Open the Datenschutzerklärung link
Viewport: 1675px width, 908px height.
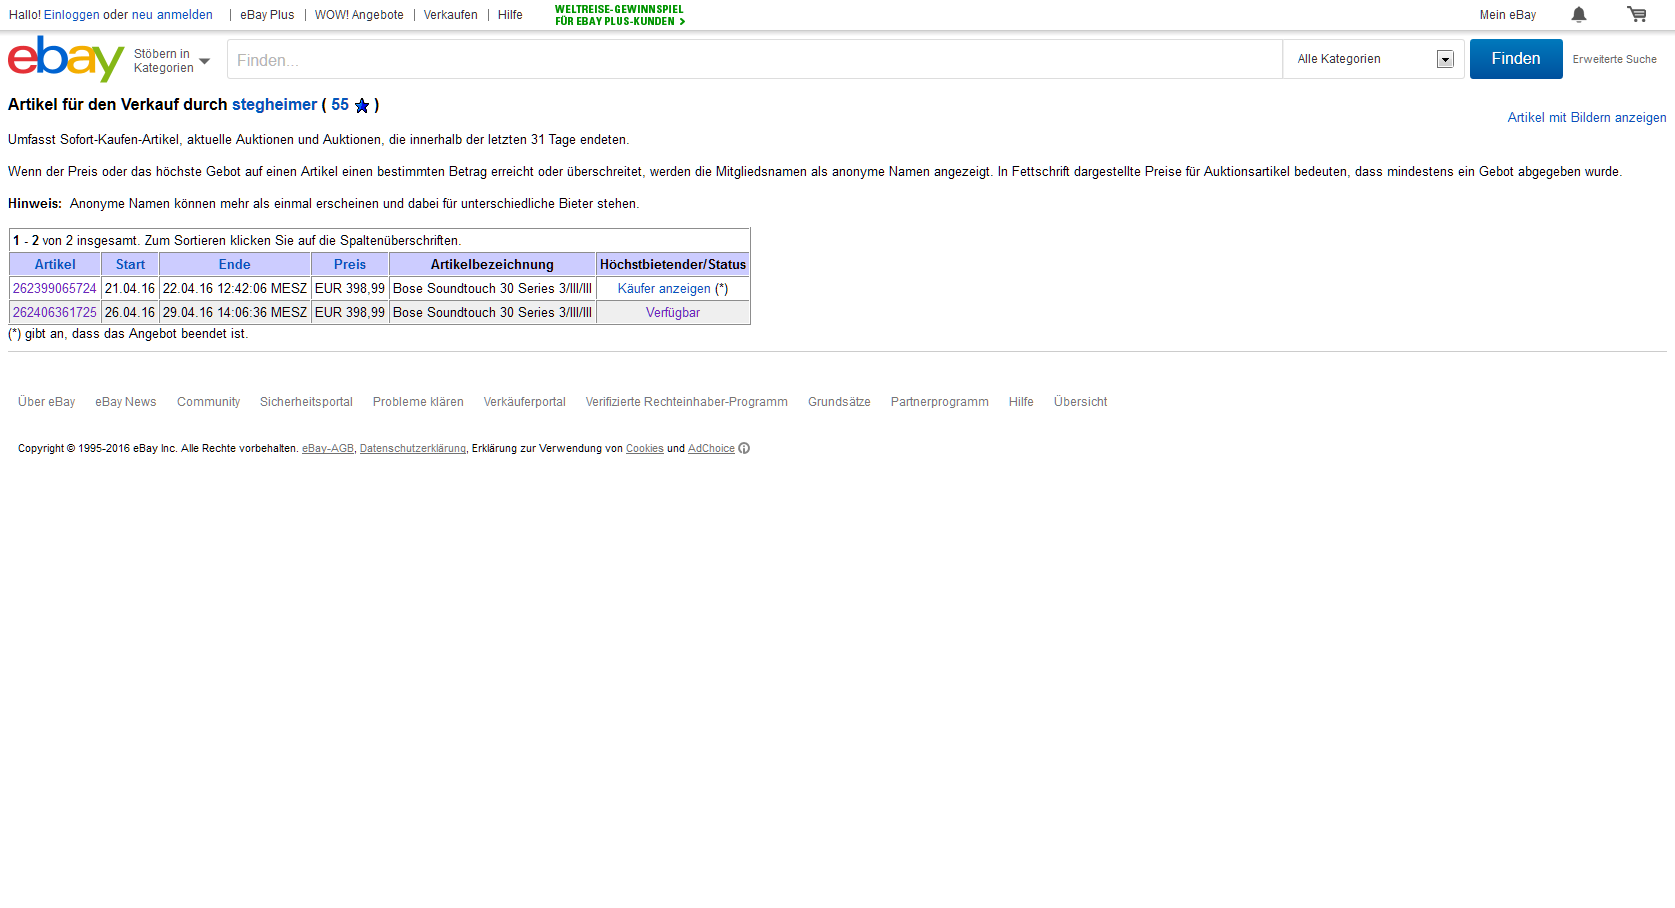pyautogui.click(x=413, y=449)
